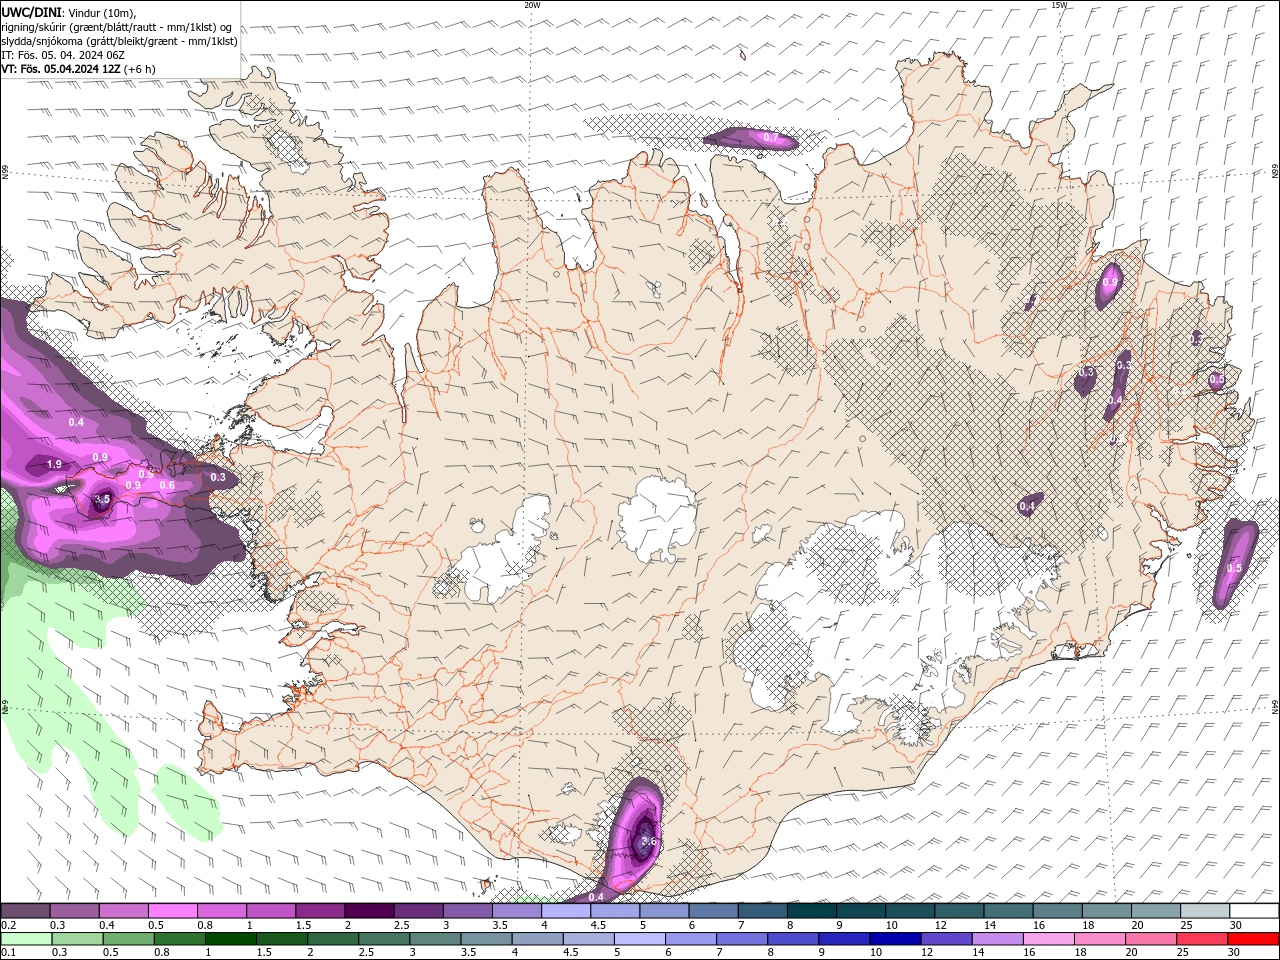Screen dimensions: 1280x960
Task: Click the '0.6' precipitation value in the west
Action: [167, 486]
